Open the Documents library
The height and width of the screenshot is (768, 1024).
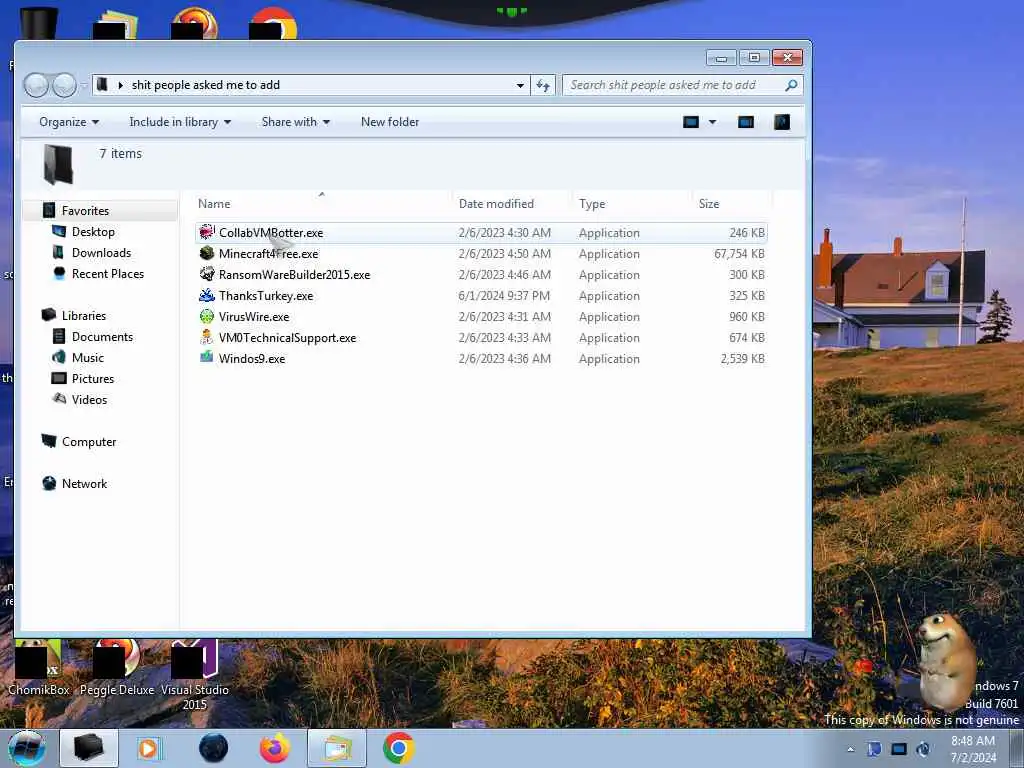(102, 336)
